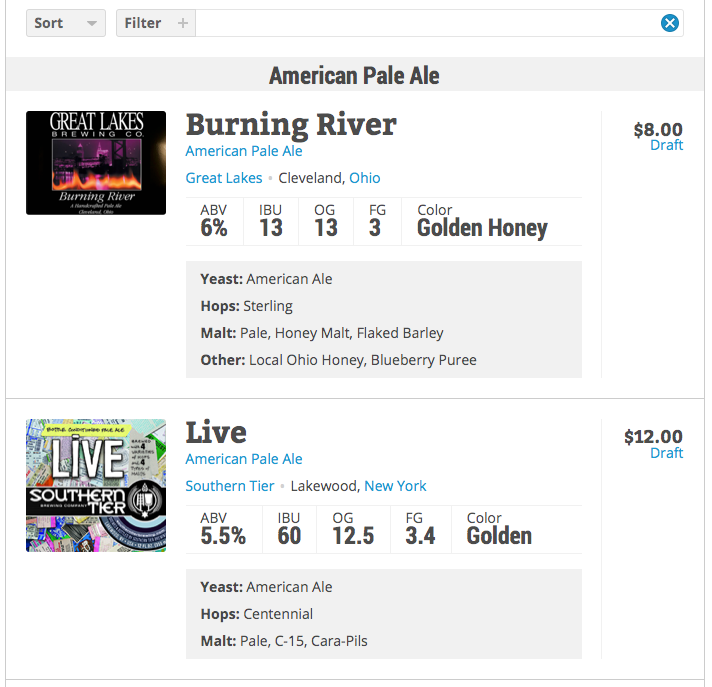
Task: Click the plus icon beside Filter
Action: pyautogui.click(x=183, y=23)
